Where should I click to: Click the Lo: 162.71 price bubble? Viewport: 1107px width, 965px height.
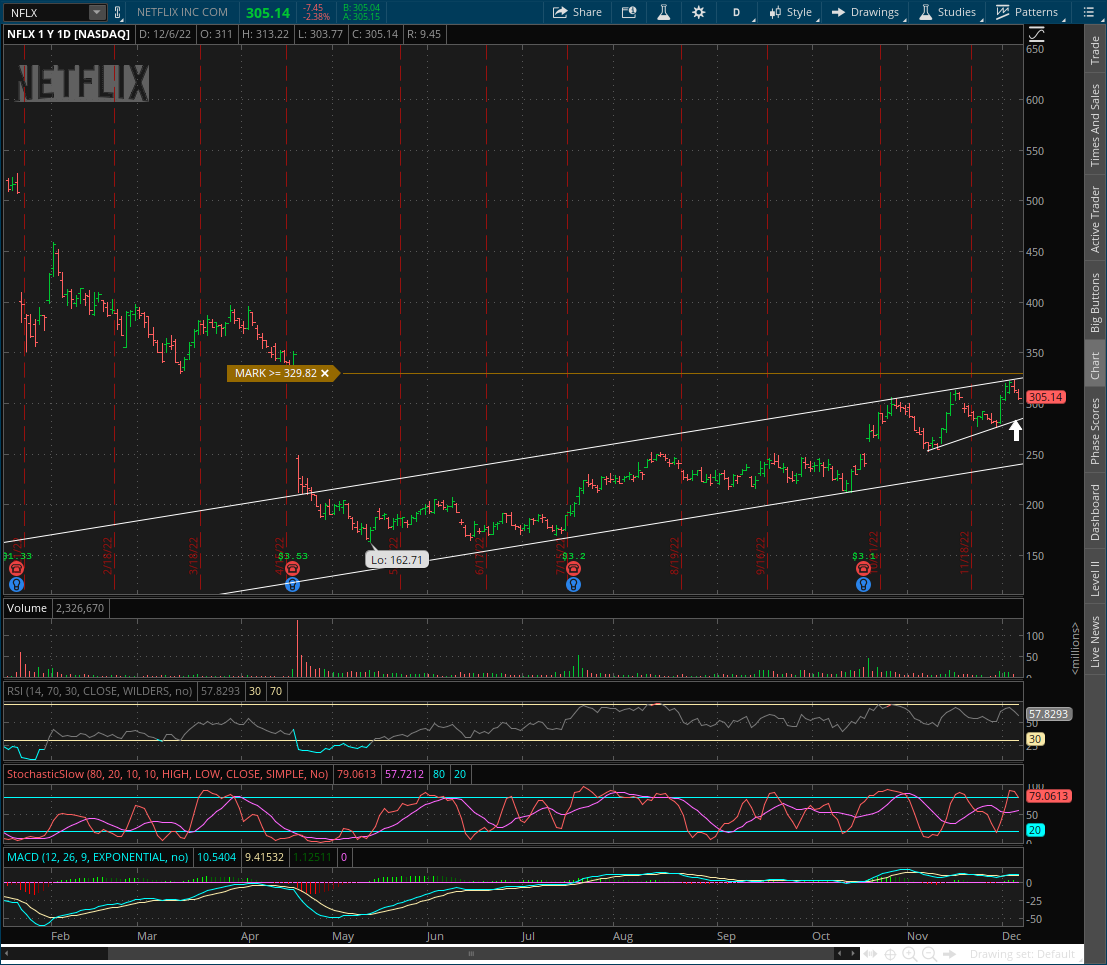tap(397, 560)
